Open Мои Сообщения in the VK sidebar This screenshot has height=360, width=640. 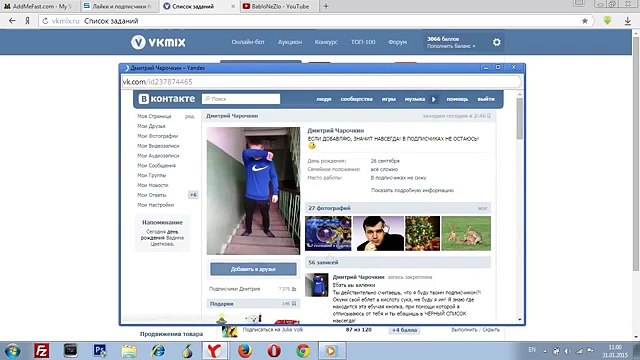[156, 165]
